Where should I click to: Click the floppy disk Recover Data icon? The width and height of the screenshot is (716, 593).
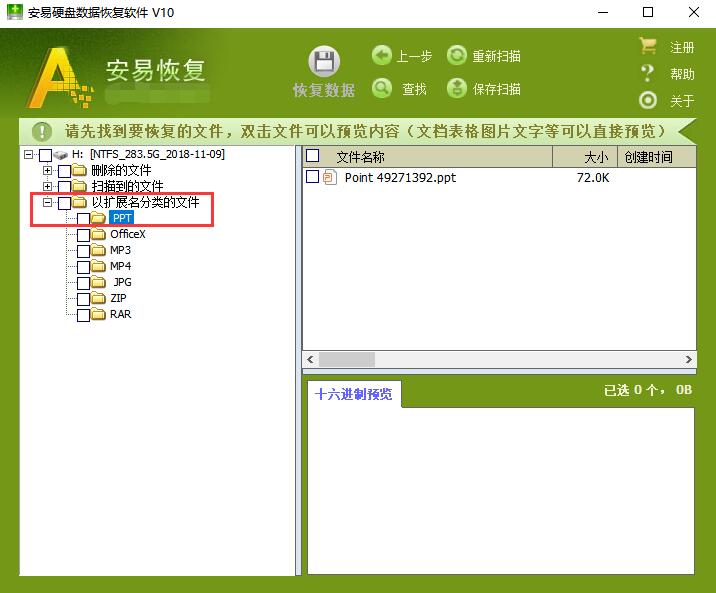pos(324,62)
